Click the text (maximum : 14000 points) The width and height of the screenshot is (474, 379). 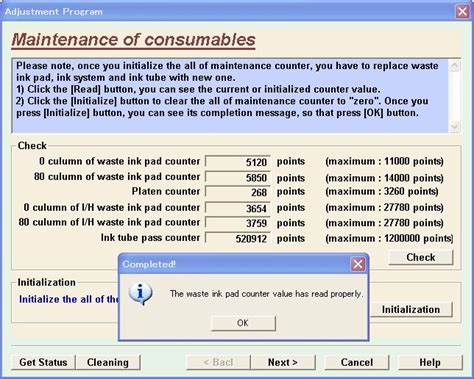[384, 178]
